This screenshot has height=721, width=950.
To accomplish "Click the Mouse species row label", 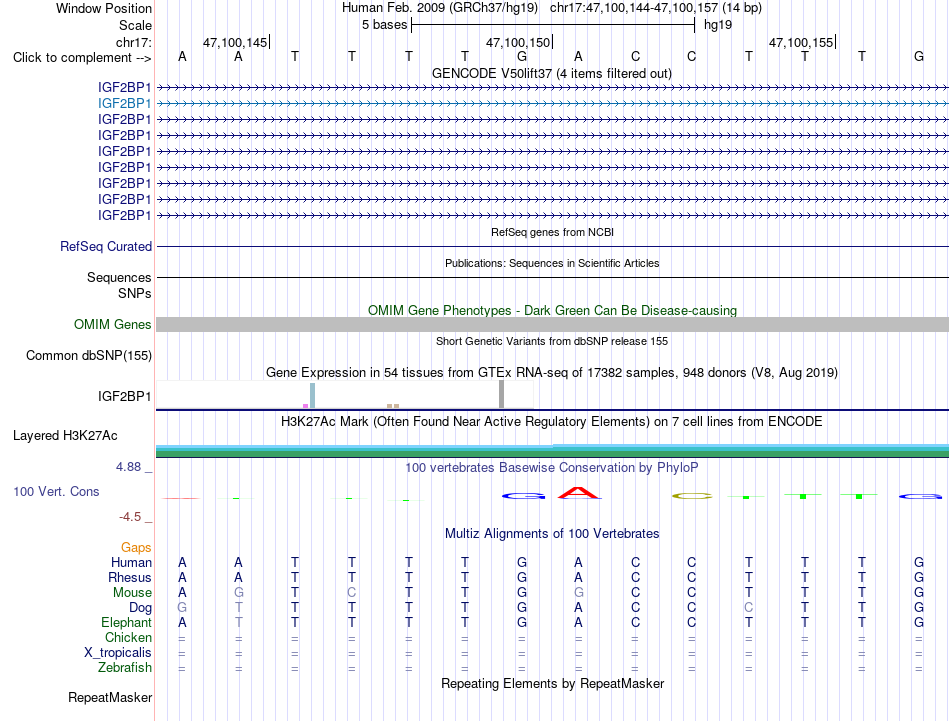I will click(132, 593).
